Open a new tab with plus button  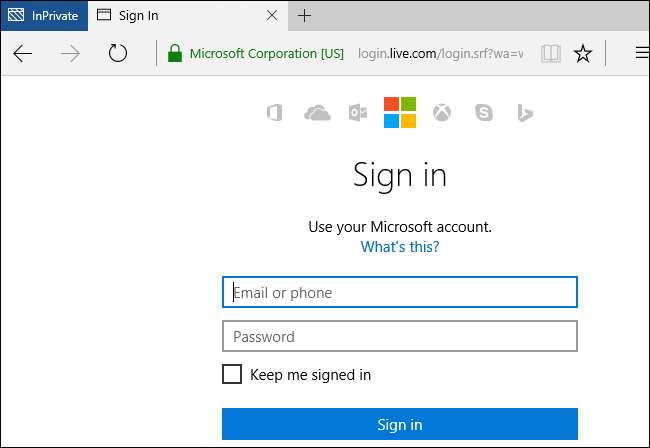coord(304,16)
